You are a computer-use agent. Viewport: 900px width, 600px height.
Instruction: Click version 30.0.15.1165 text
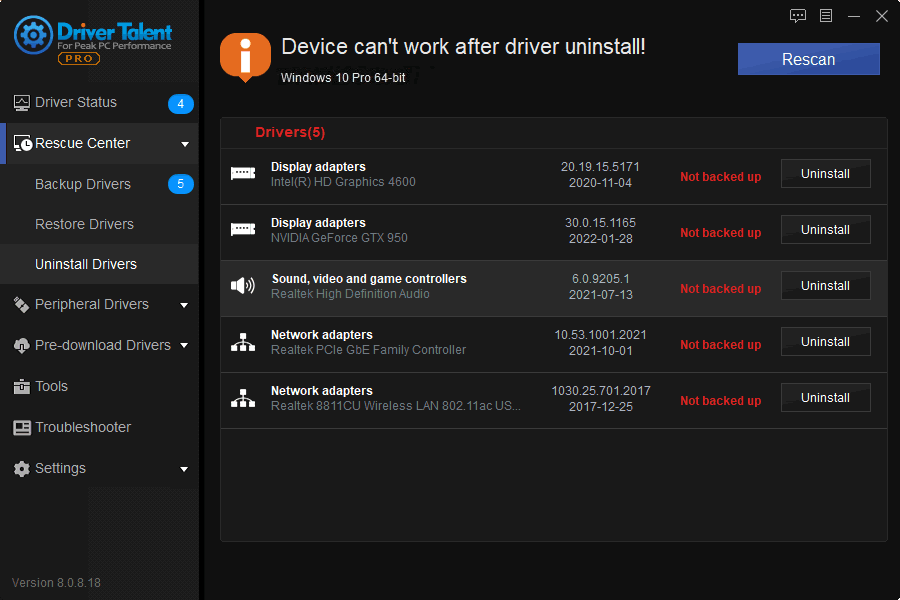[x=600, y=222]
